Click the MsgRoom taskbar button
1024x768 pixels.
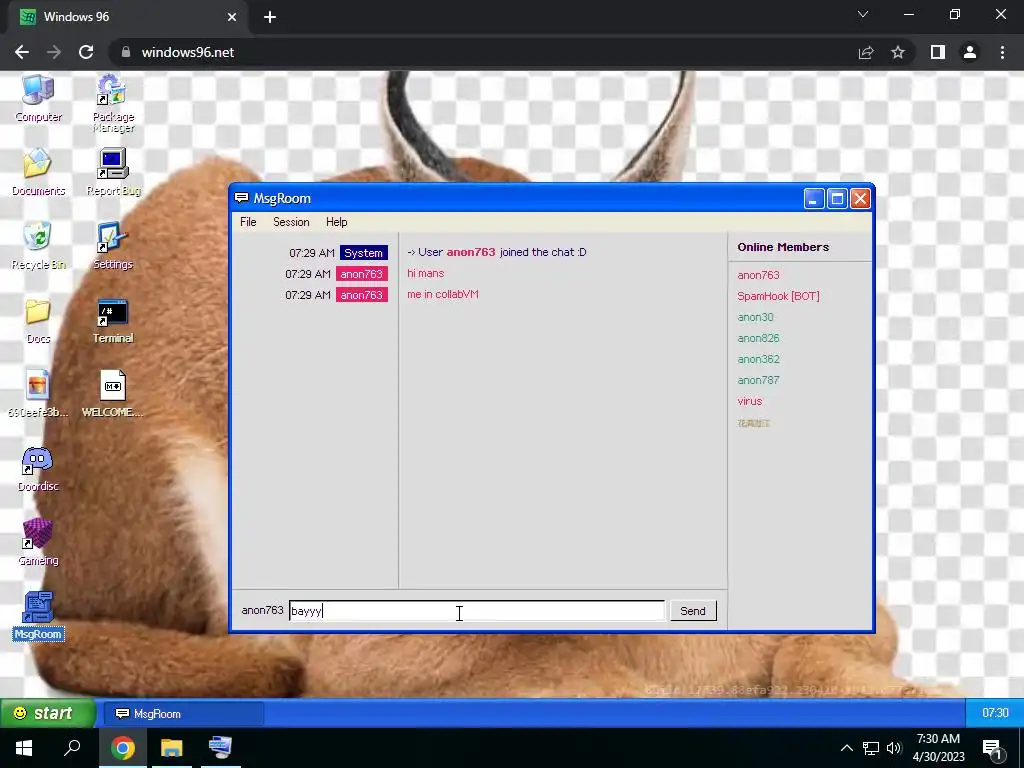click(184, 714)
